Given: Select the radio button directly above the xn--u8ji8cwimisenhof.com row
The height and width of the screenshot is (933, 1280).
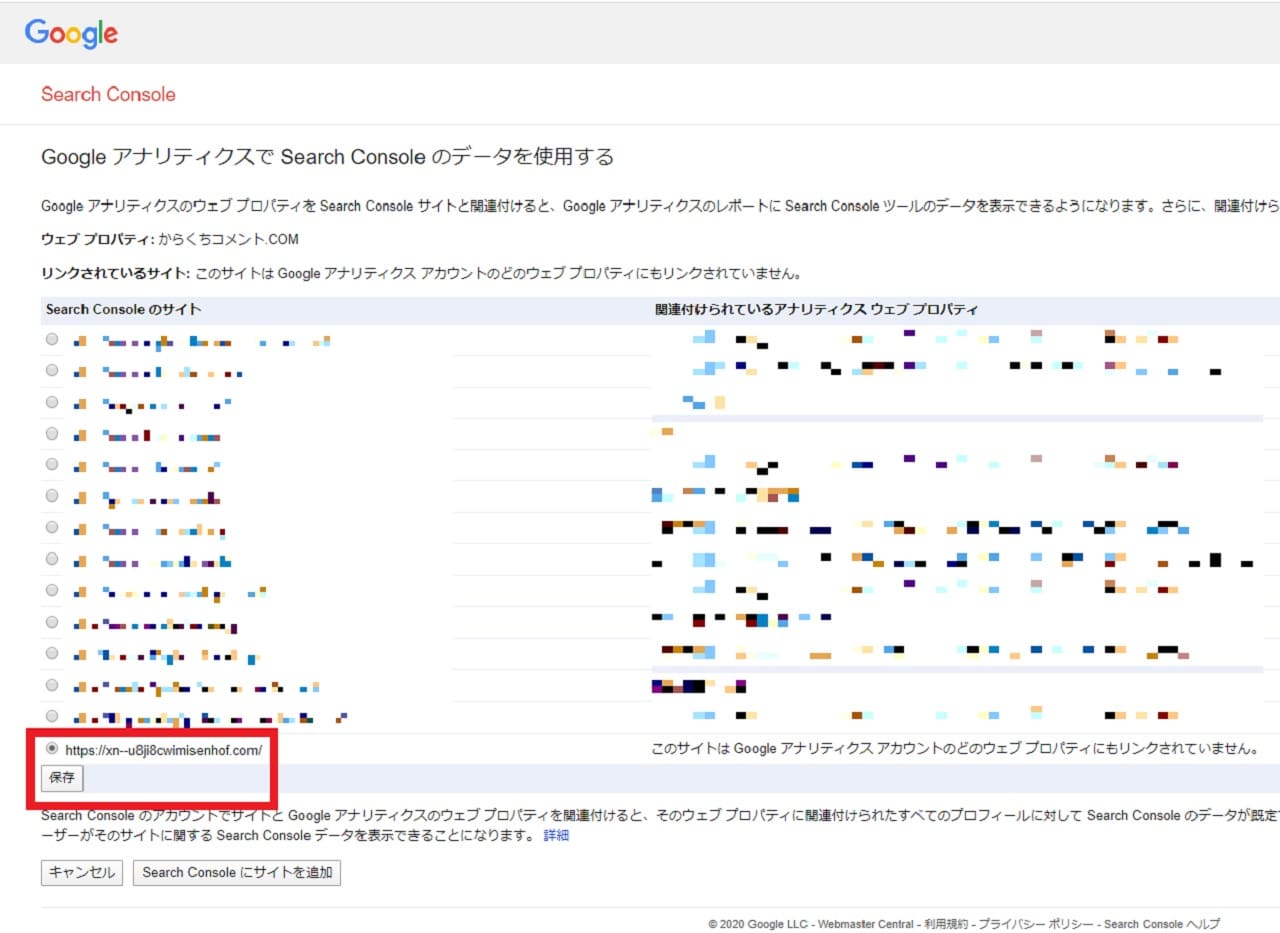Looking at the screenshot, I should tap(52, 716).
